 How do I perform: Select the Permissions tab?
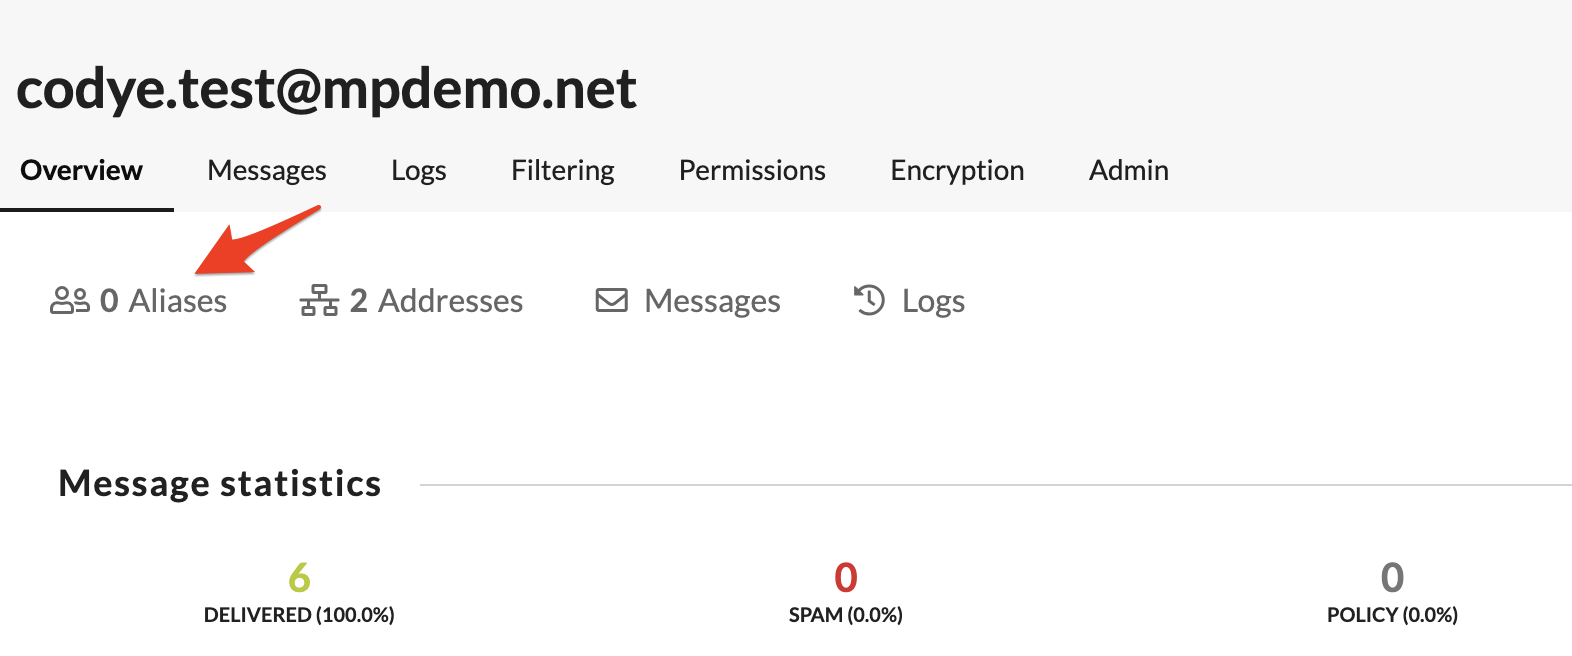click(752, 171)
